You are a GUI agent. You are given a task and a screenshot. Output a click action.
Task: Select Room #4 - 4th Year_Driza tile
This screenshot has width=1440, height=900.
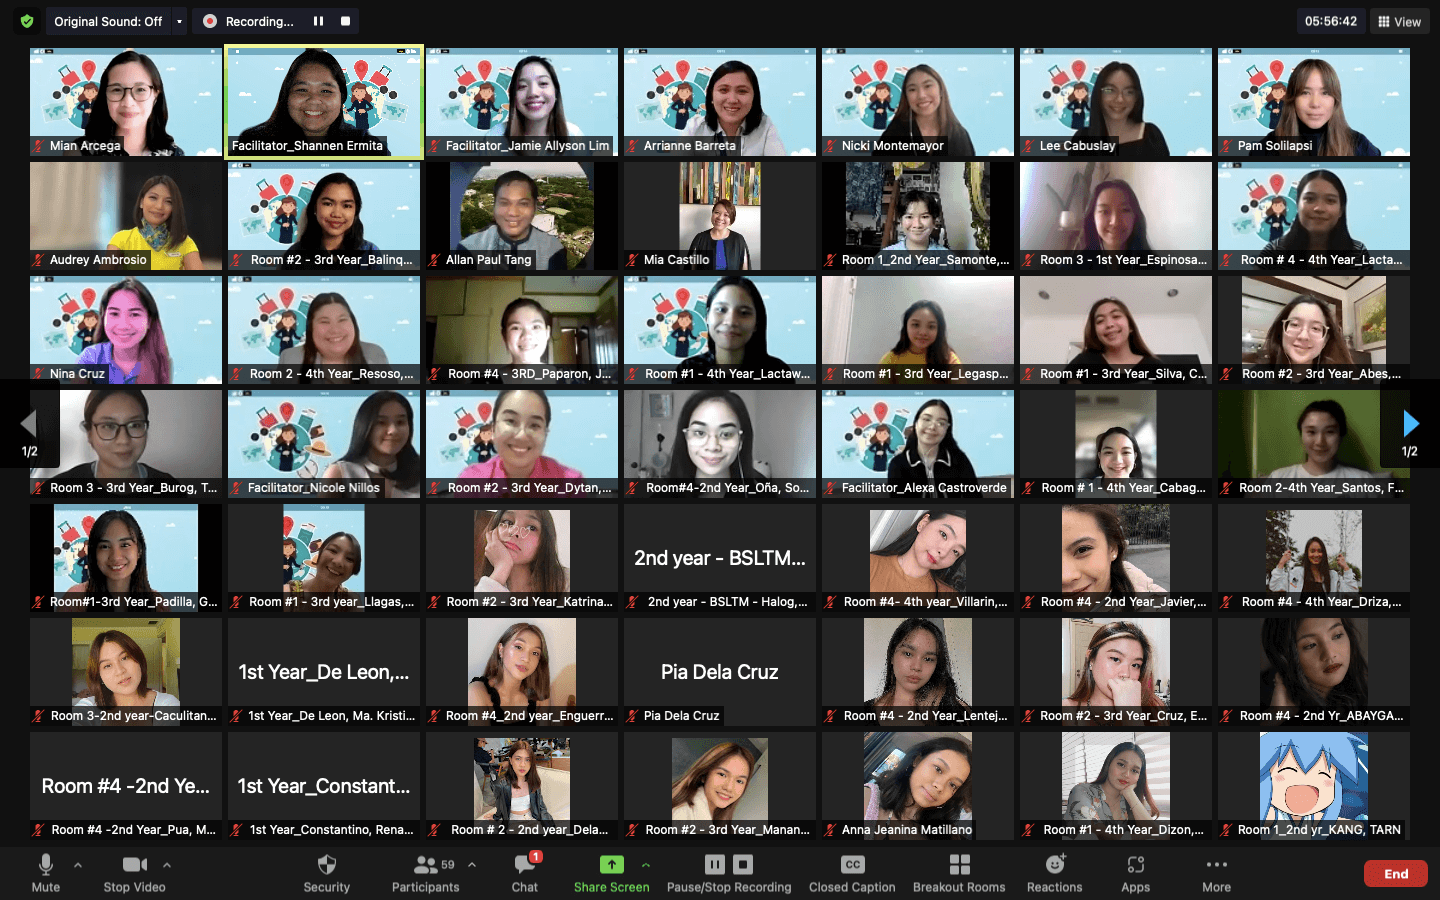1314,558
